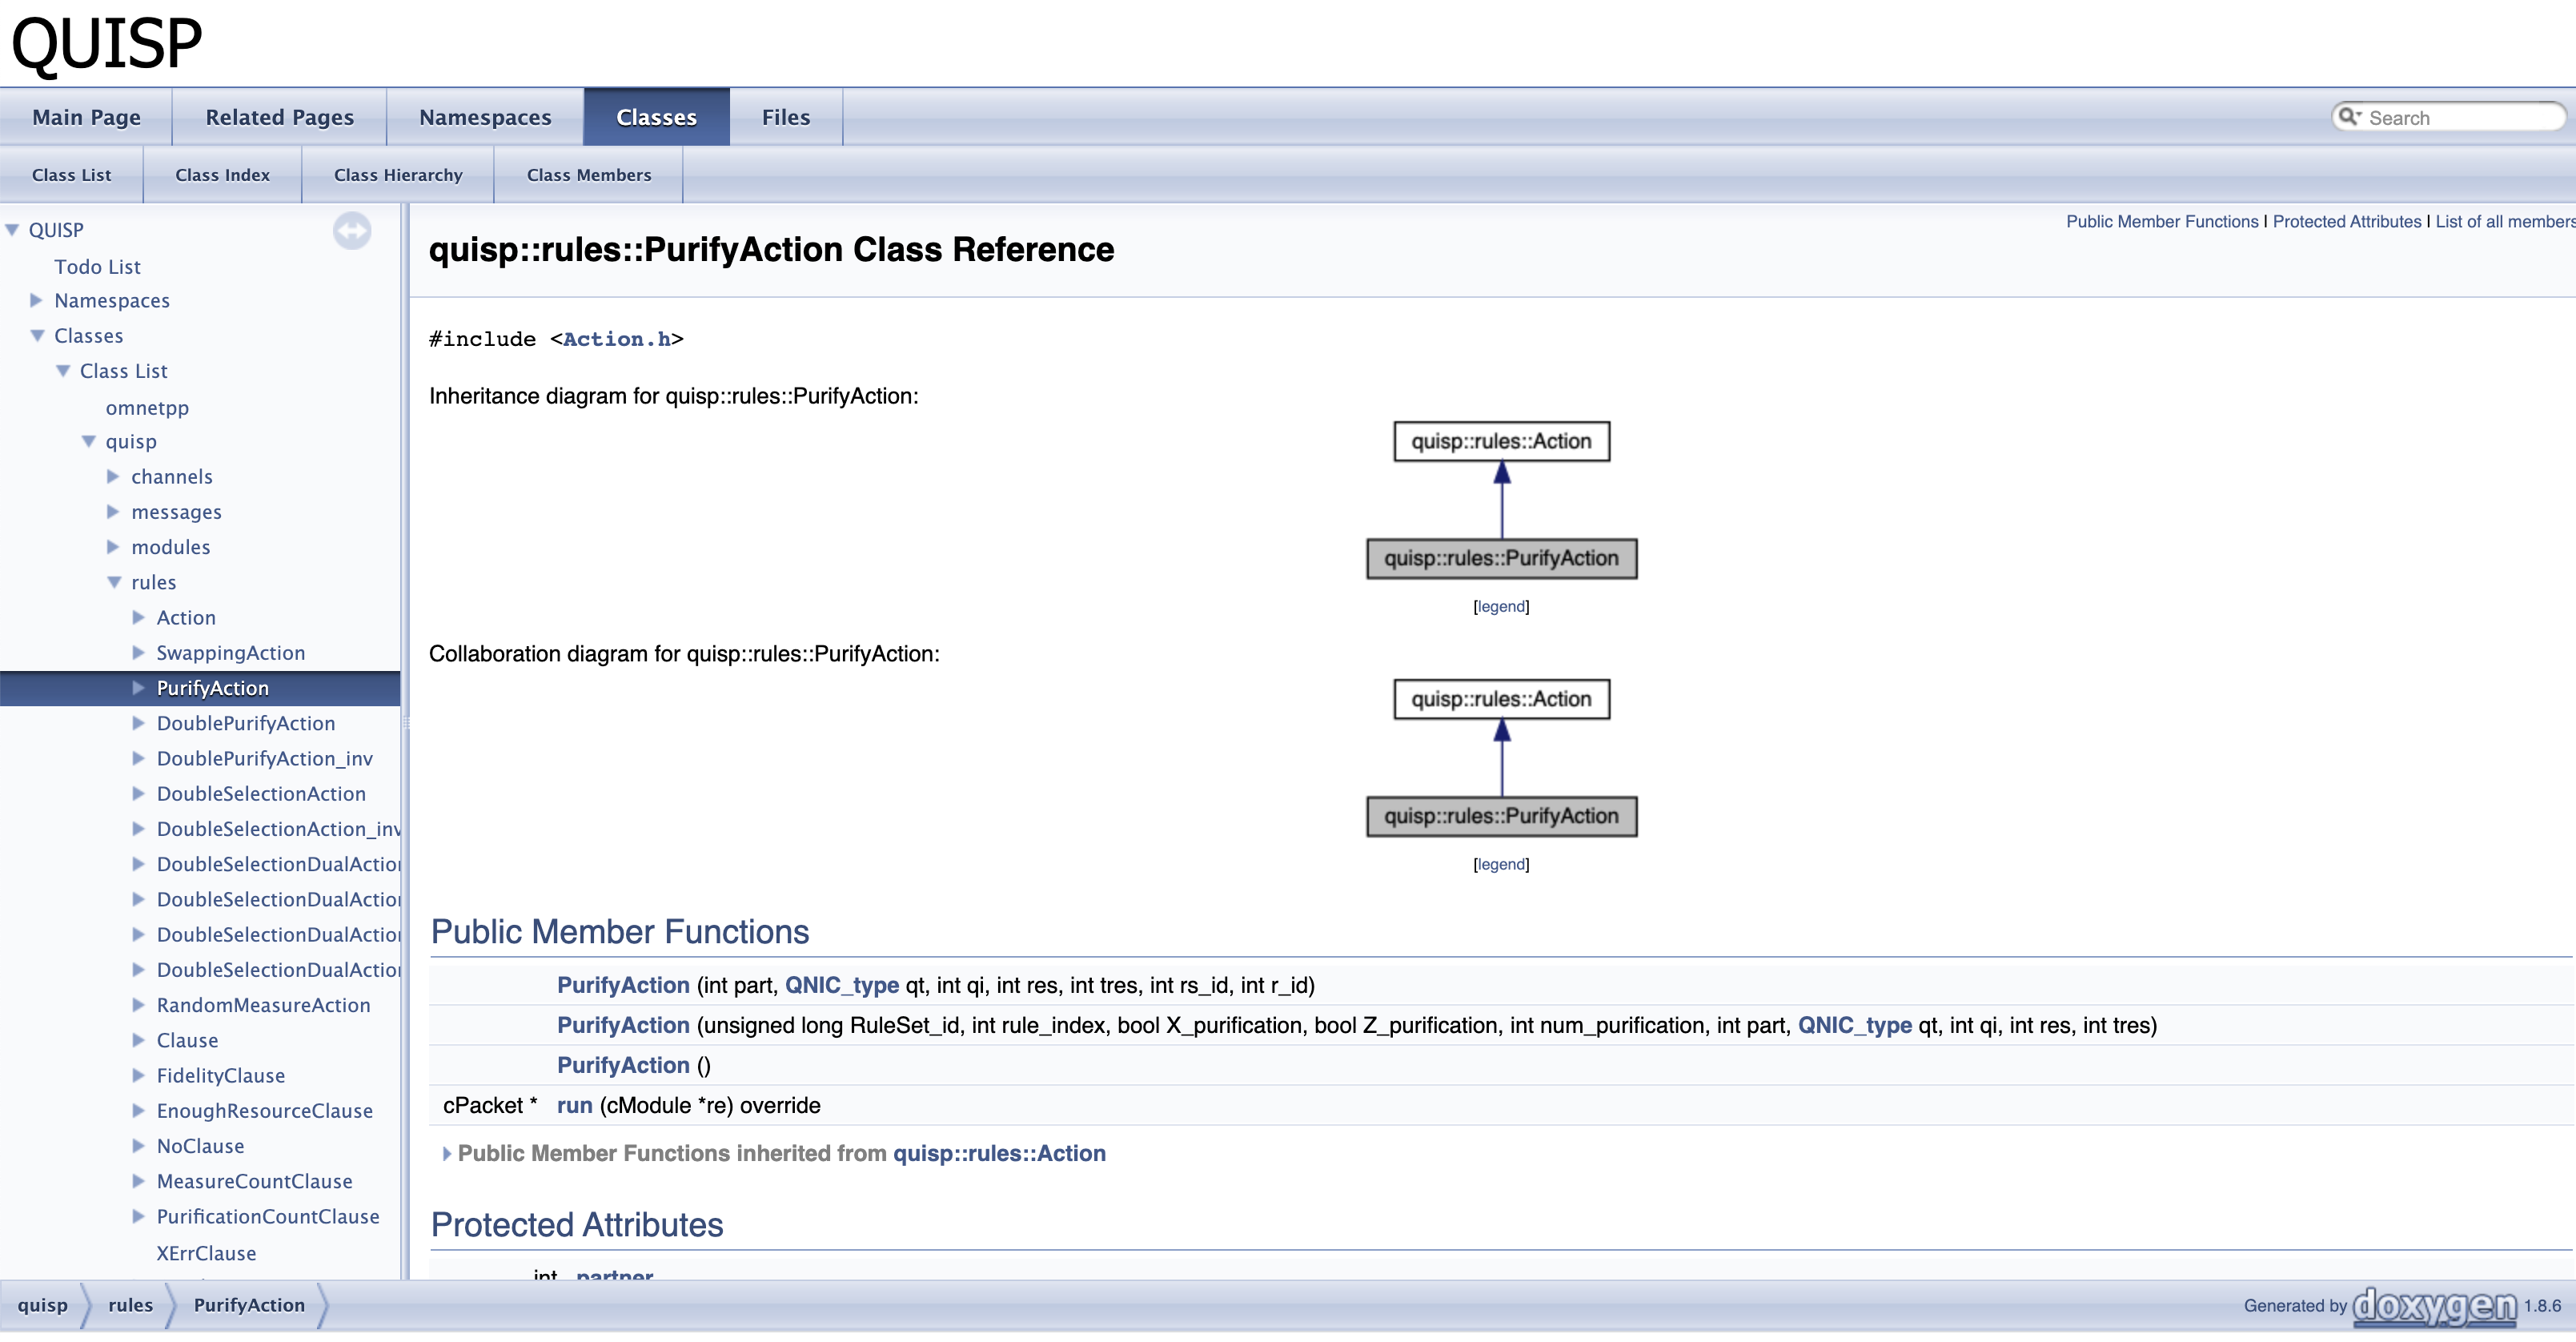Click the PurifyAction constructor link
The width and height of the screenshot is (2576, 1342).
coord(622,984)
